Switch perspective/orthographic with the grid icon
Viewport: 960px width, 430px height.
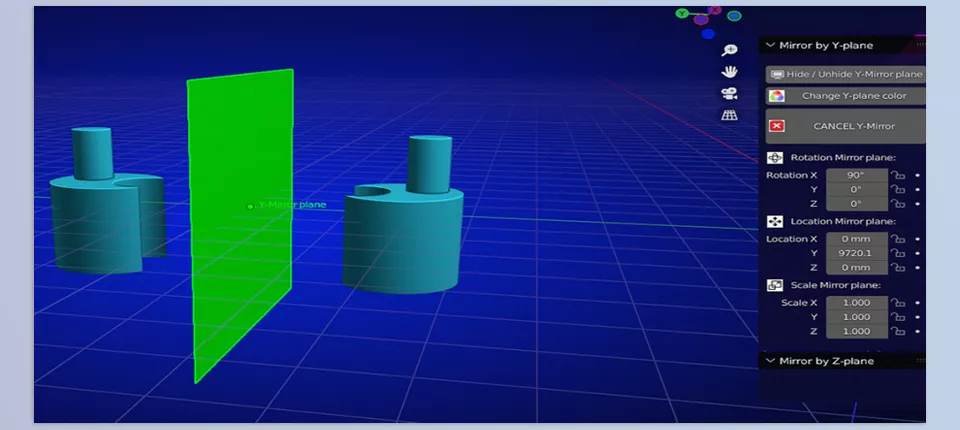(x=730, y=116)
